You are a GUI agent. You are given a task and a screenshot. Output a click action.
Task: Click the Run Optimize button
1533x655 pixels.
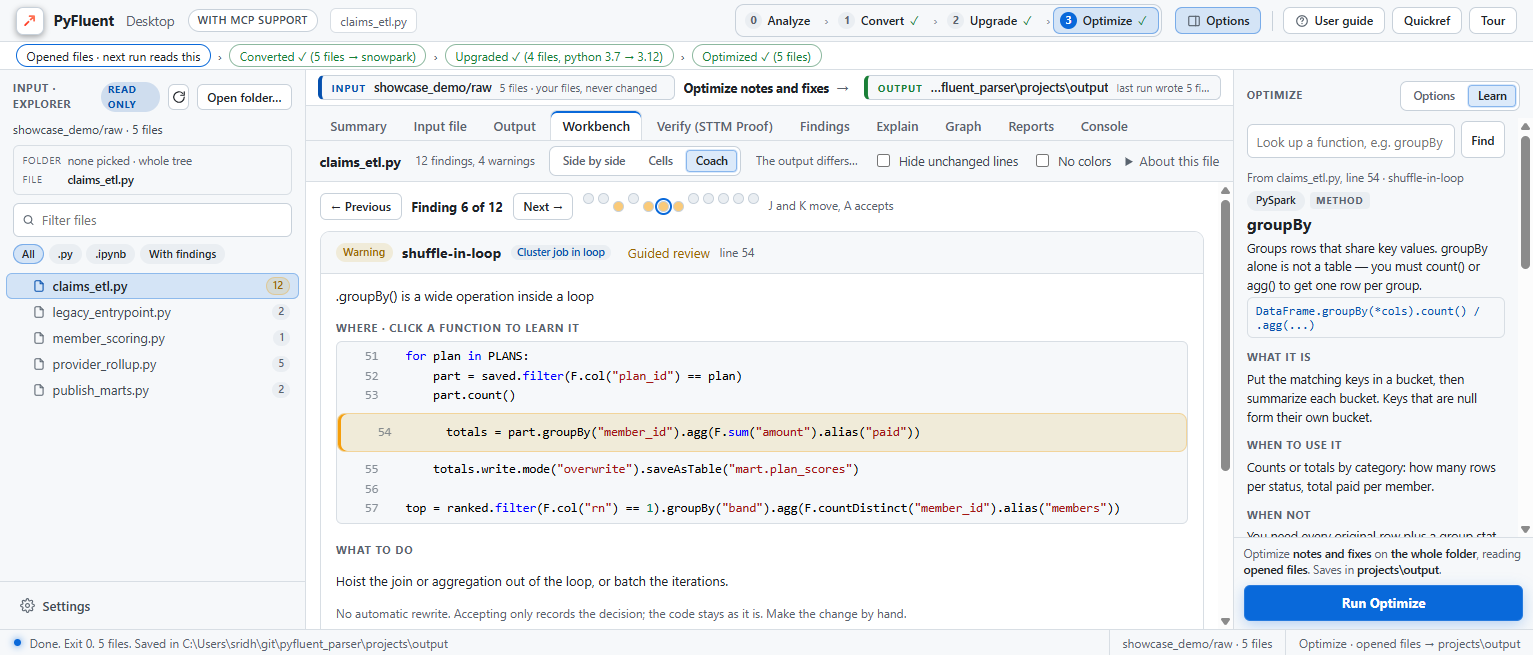tap(1383, 603)
